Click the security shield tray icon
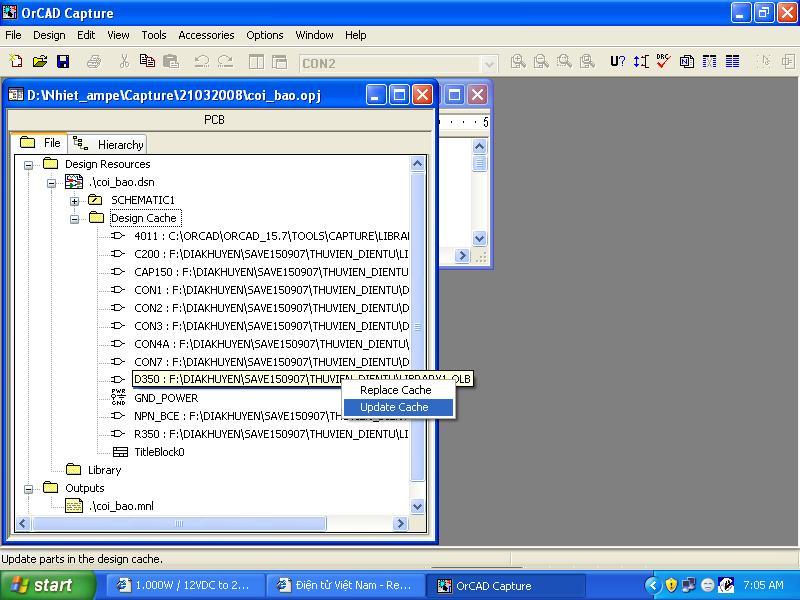Screen dimensions: 800x600 671,585
